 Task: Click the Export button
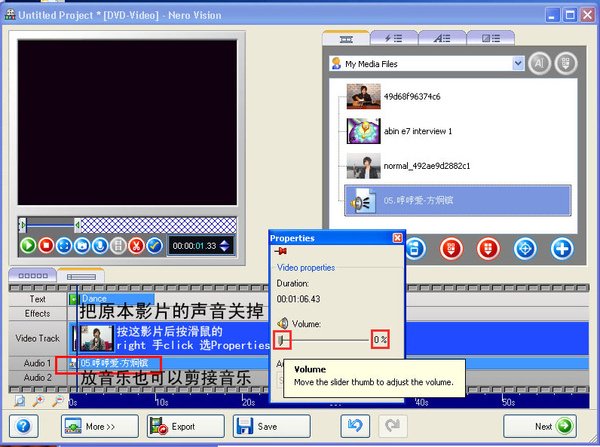coord(186,426)
